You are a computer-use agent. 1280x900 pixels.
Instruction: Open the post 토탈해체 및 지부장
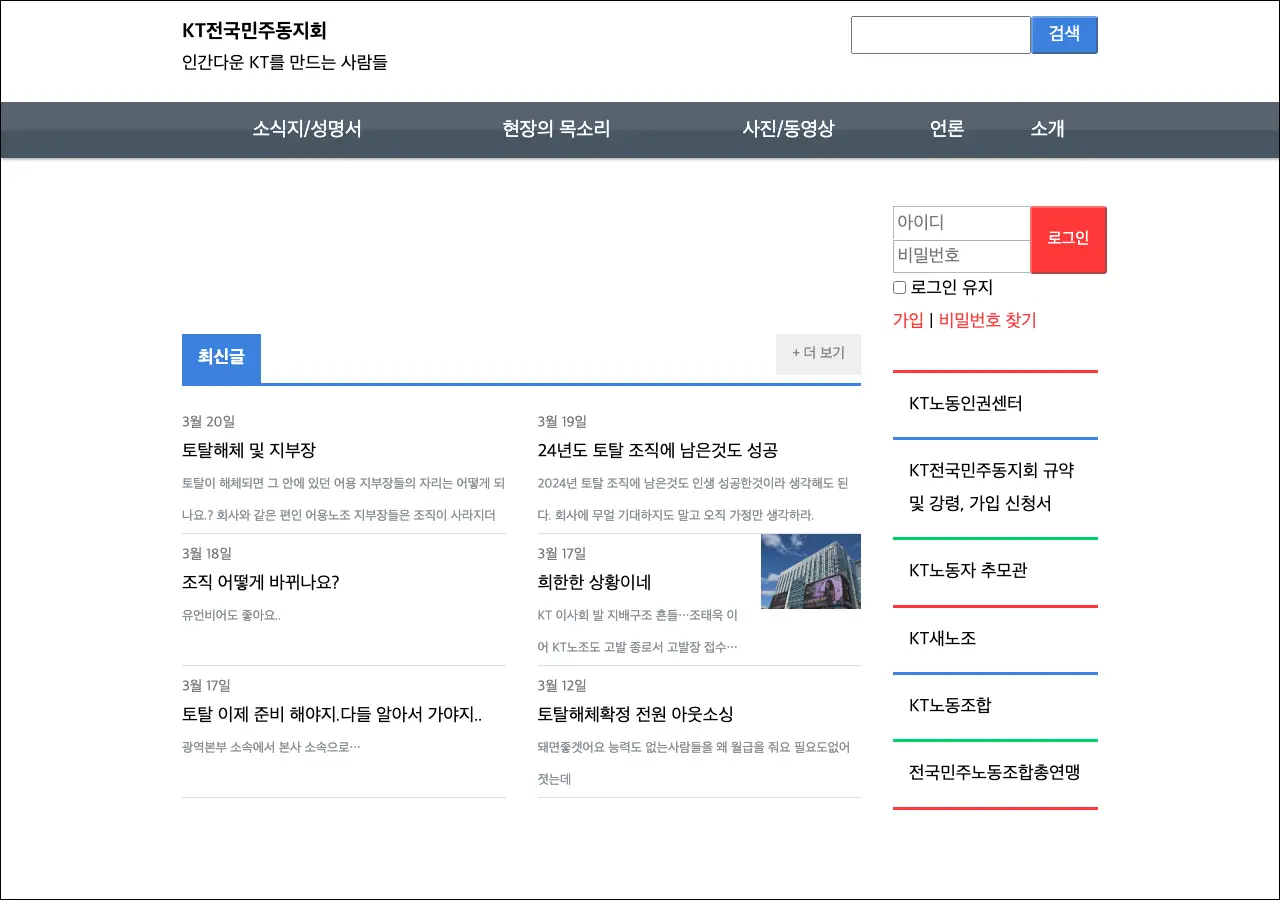249,450
